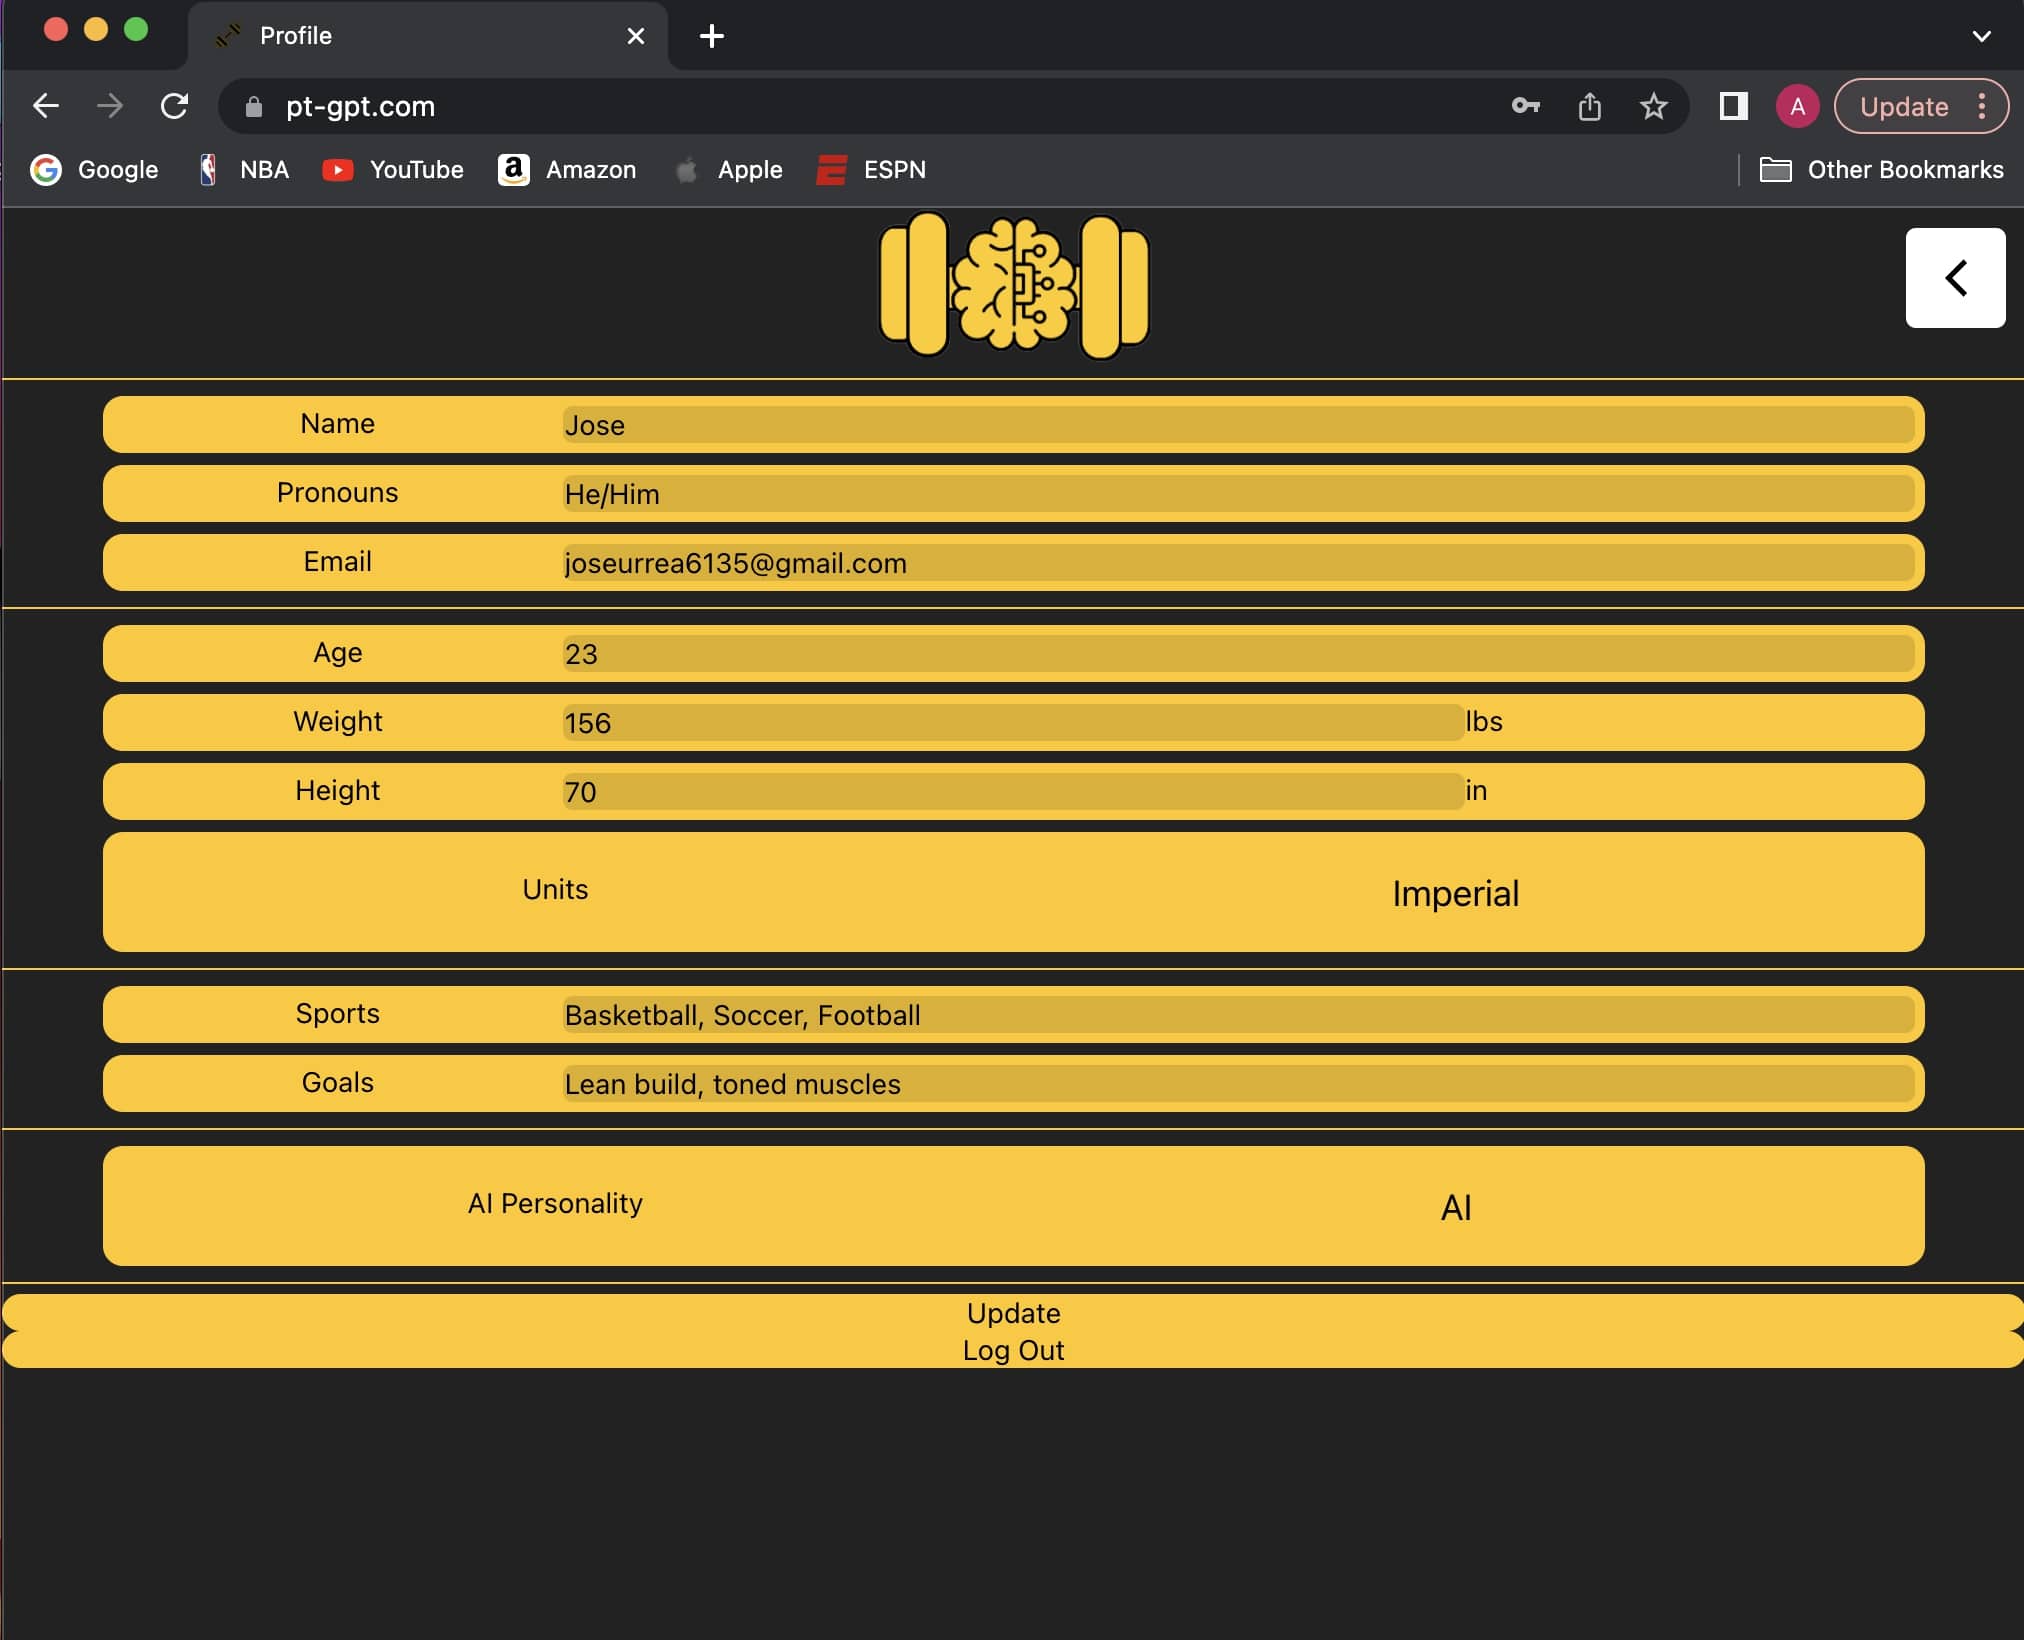The width and height of the screenshot is (2024, 1640).
Task: Open the profile avatar A icon
Action: [x=1797, y=106]
